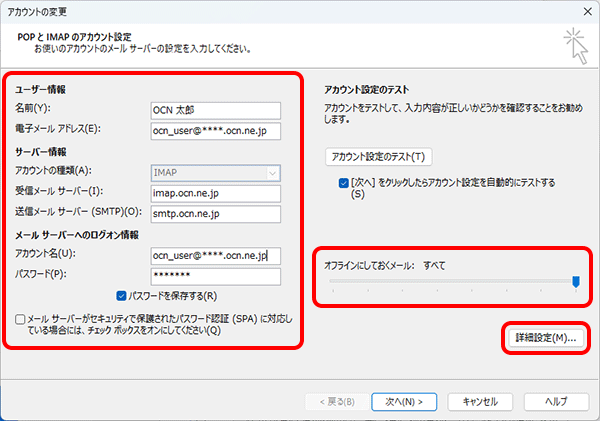Open 詳細設定(M)... advanced settings
This screenshot has height=421, width=600.
543,339
